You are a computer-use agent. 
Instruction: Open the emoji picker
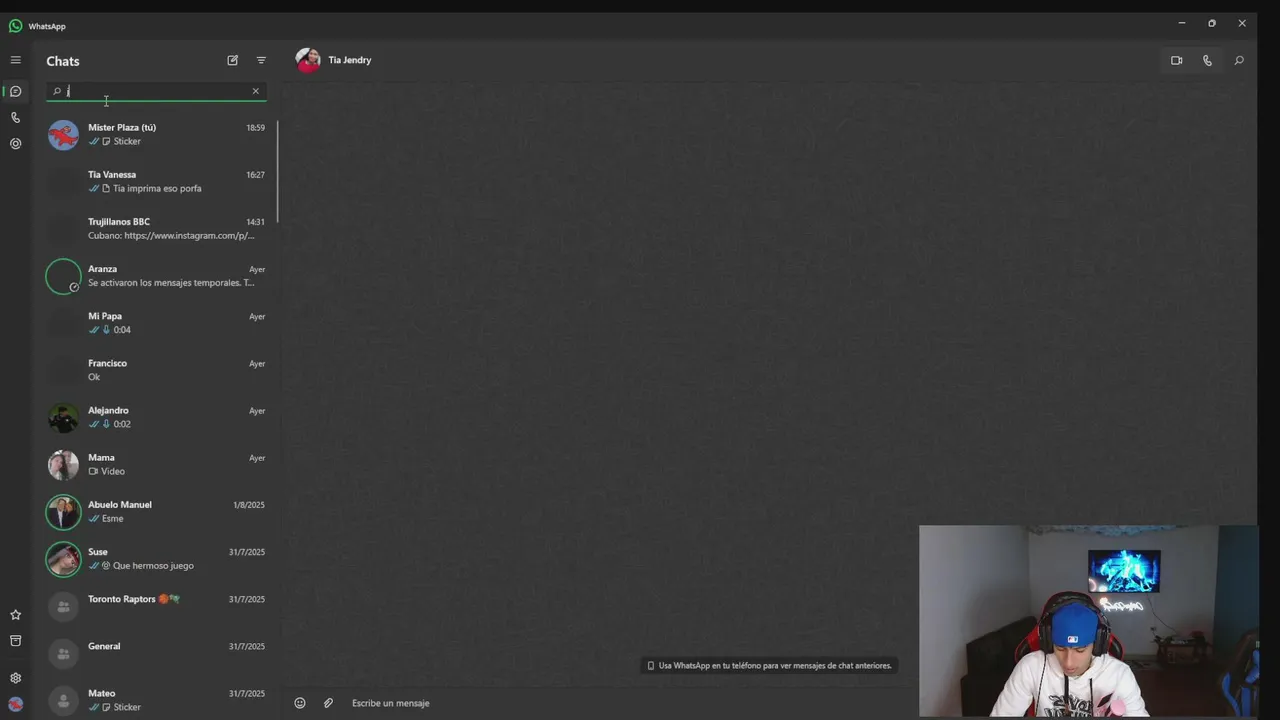pyautogui.click(x=299, y=703)
